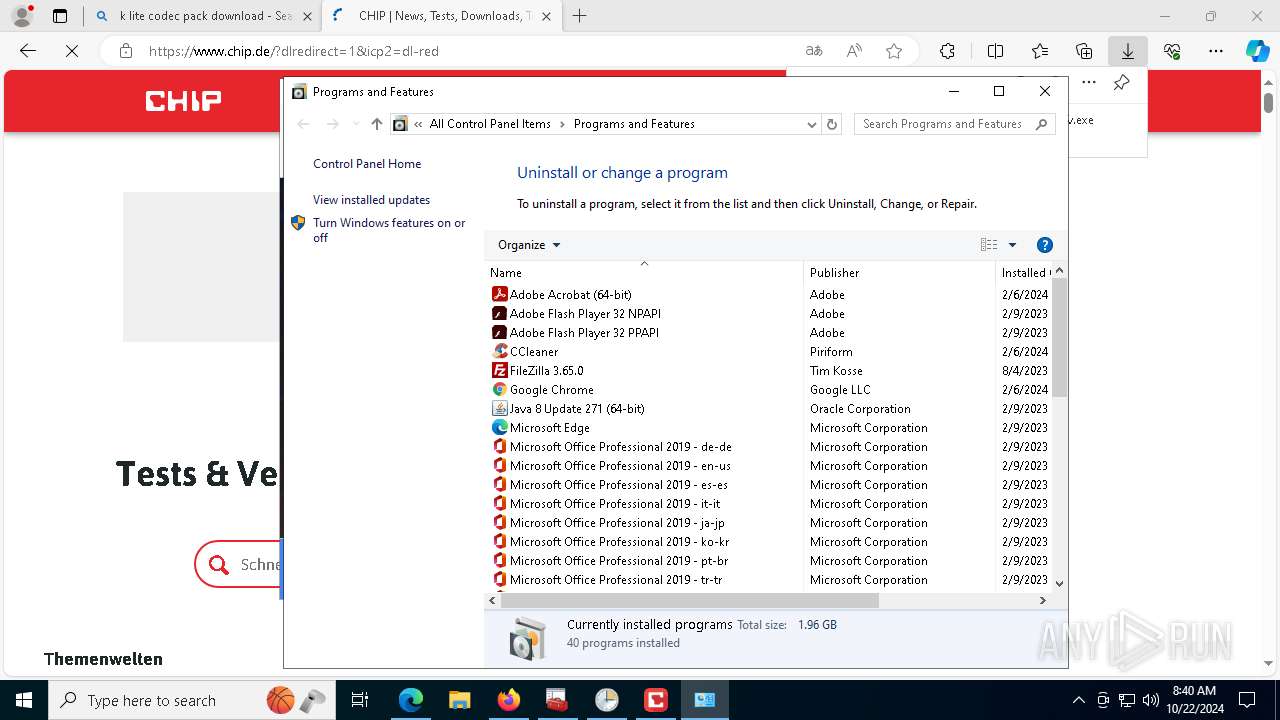Select Microsoft Office Professional 2019 - tr-tr

tap(616, 580)
